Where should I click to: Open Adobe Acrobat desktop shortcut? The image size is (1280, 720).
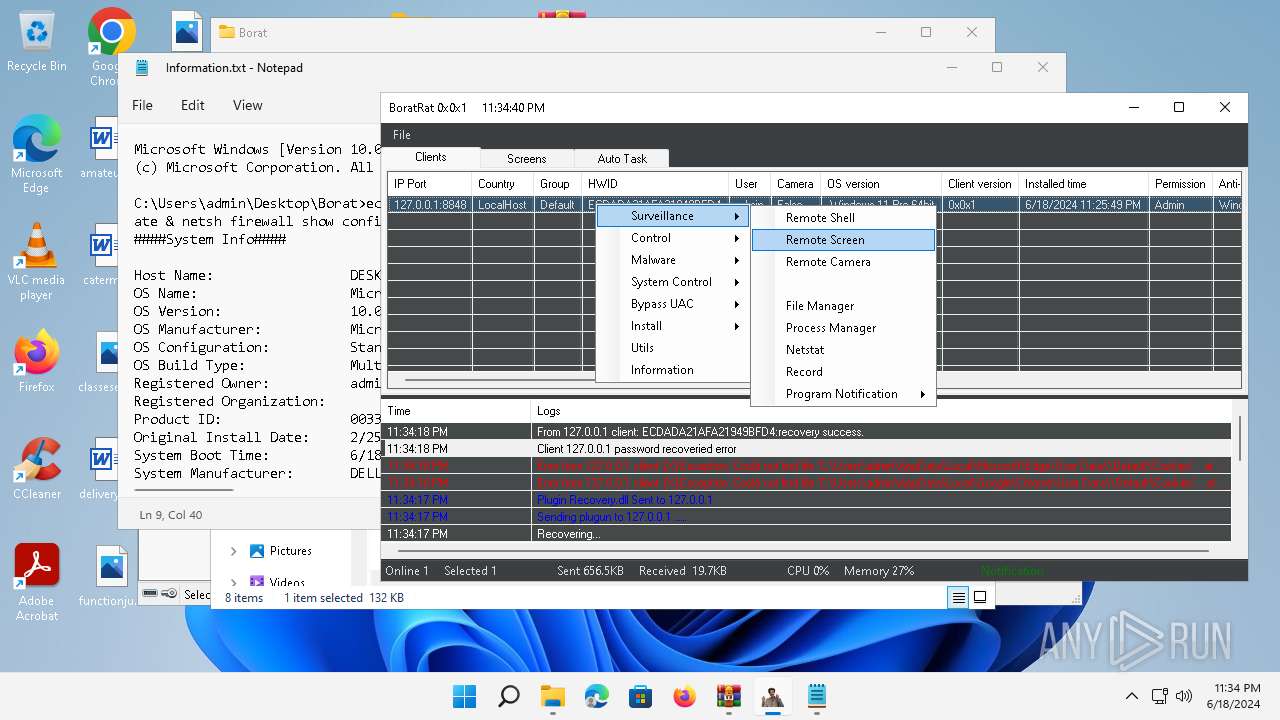coord(37,582)
